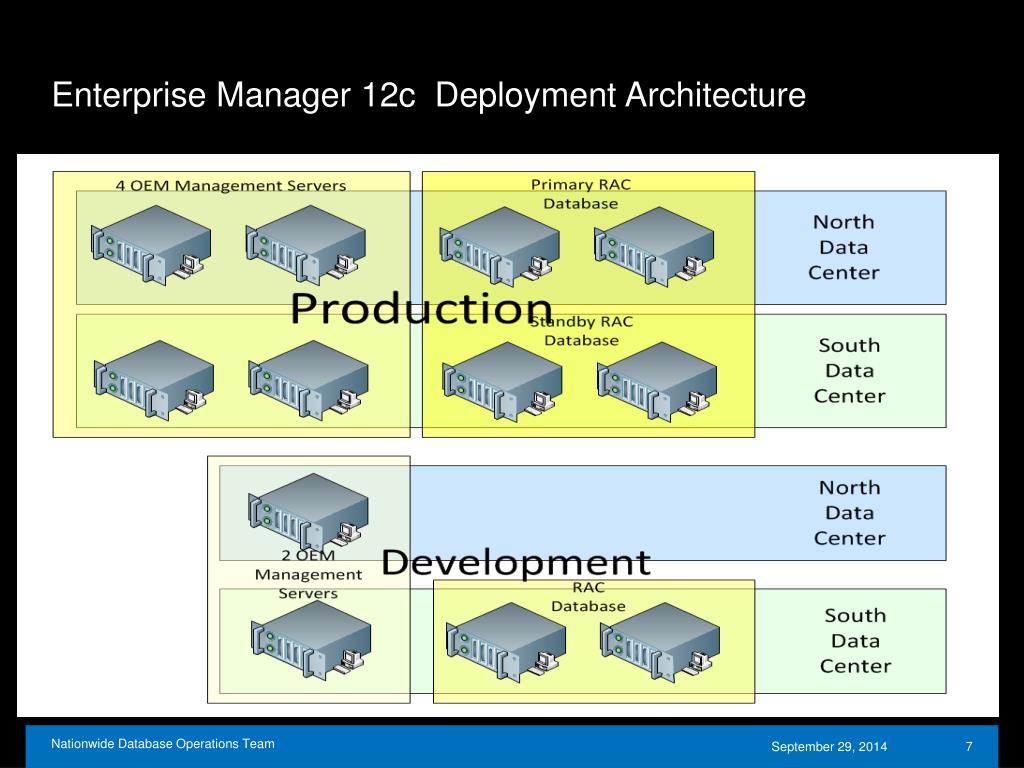Screen dimensions: 1024x768
Task: Click the second OEM server icon in Production North
Action: tap(306, 245)
